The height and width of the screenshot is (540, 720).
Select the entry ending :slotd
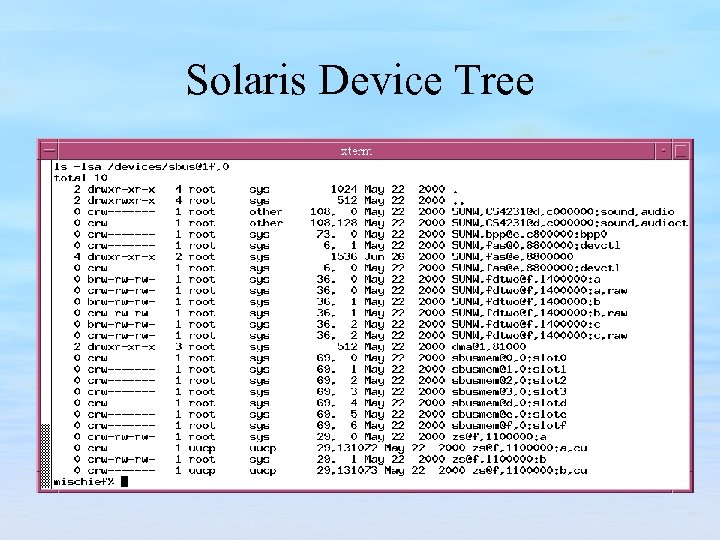point(509,403)
